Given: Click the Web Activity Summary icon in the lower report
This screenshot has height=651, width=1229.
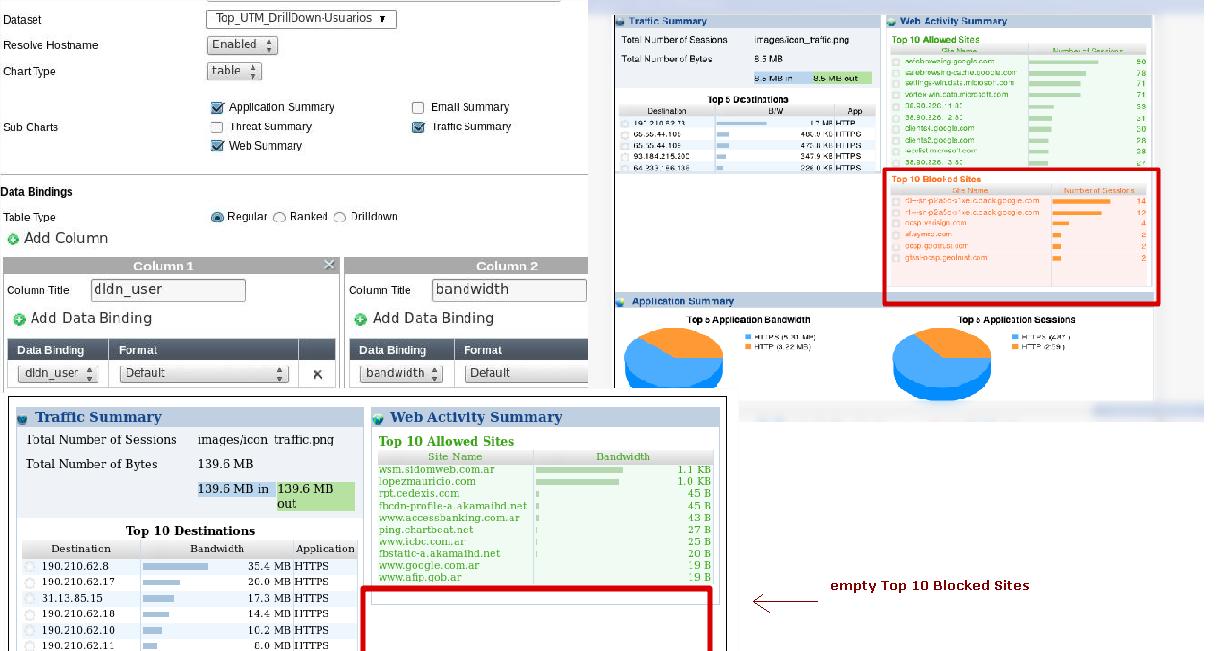Looking at the screenshot, I should coord(378,418).
